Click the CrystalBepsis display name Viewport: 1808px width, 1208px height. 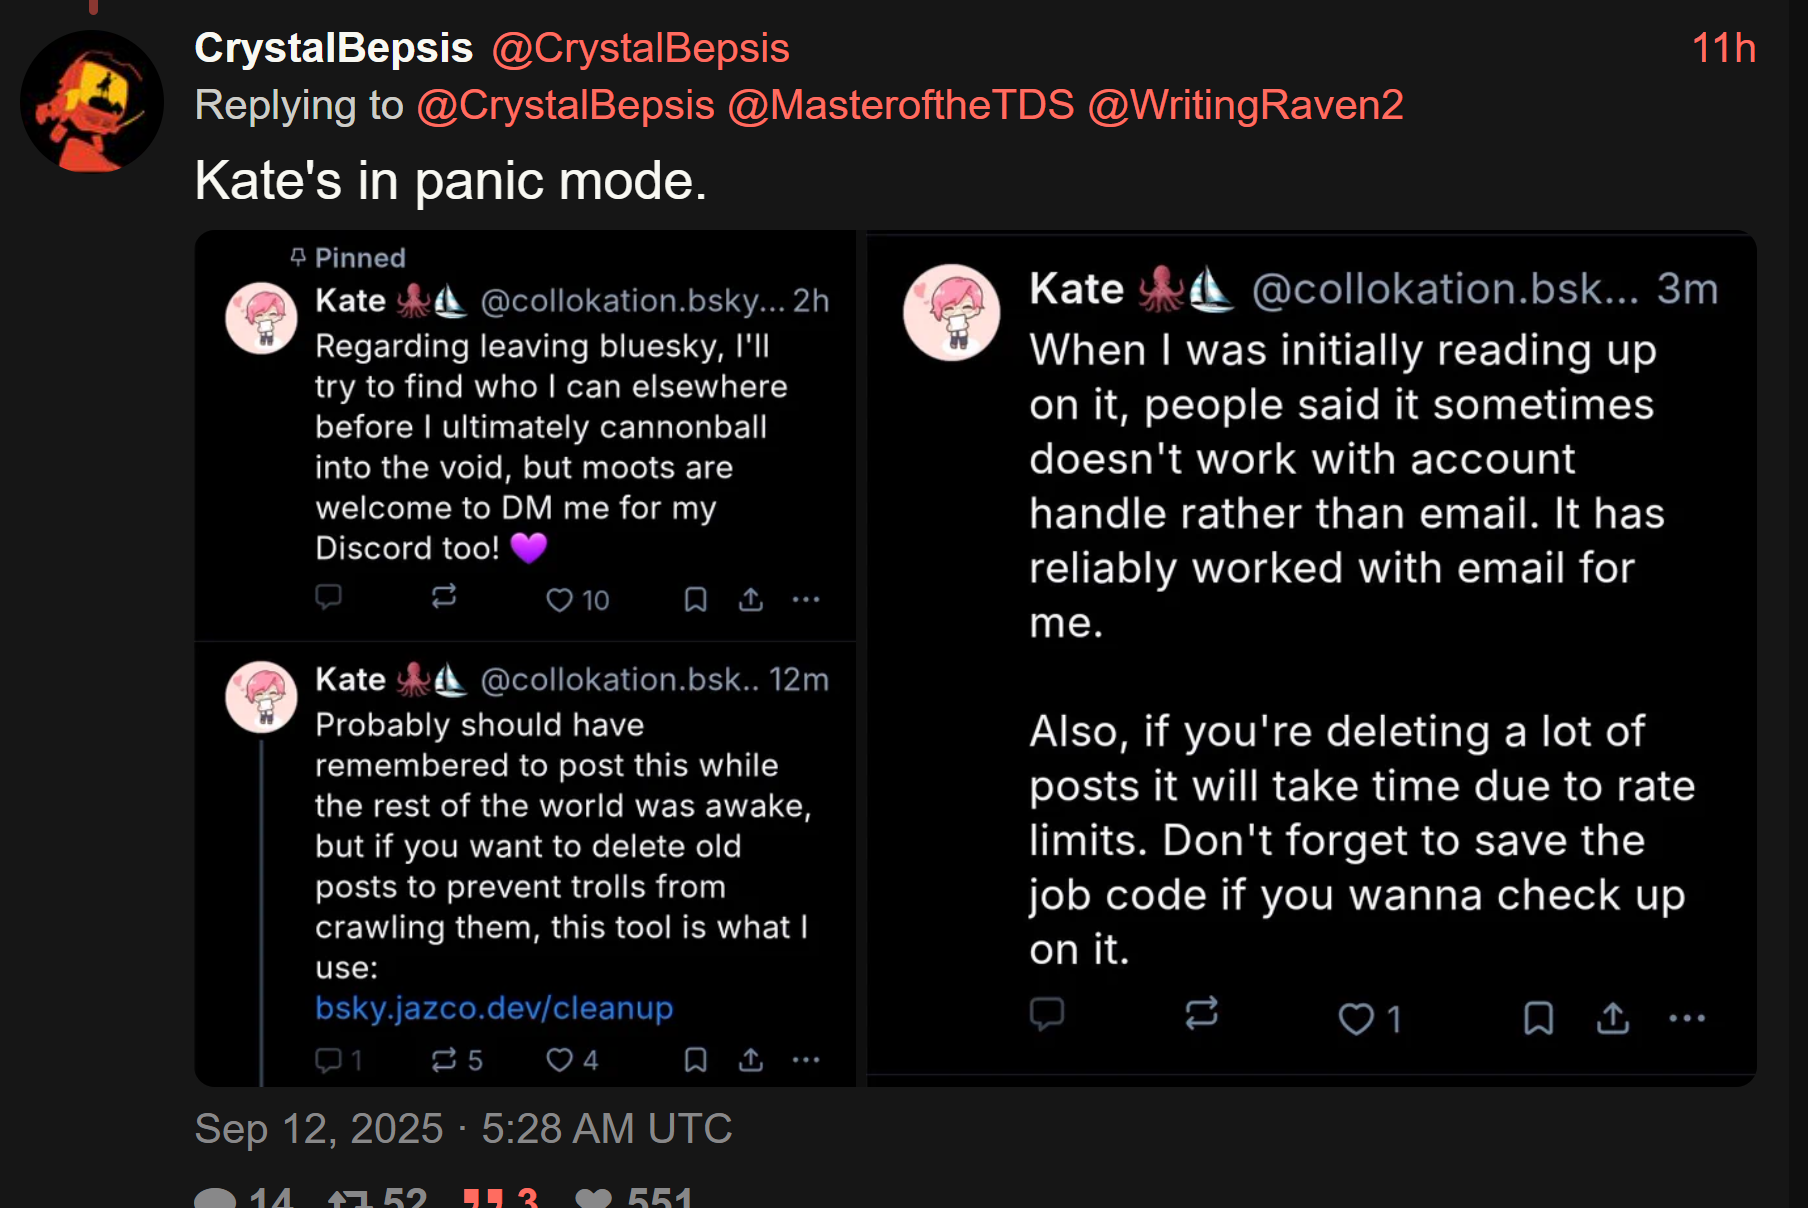click(x=333, y=48)
